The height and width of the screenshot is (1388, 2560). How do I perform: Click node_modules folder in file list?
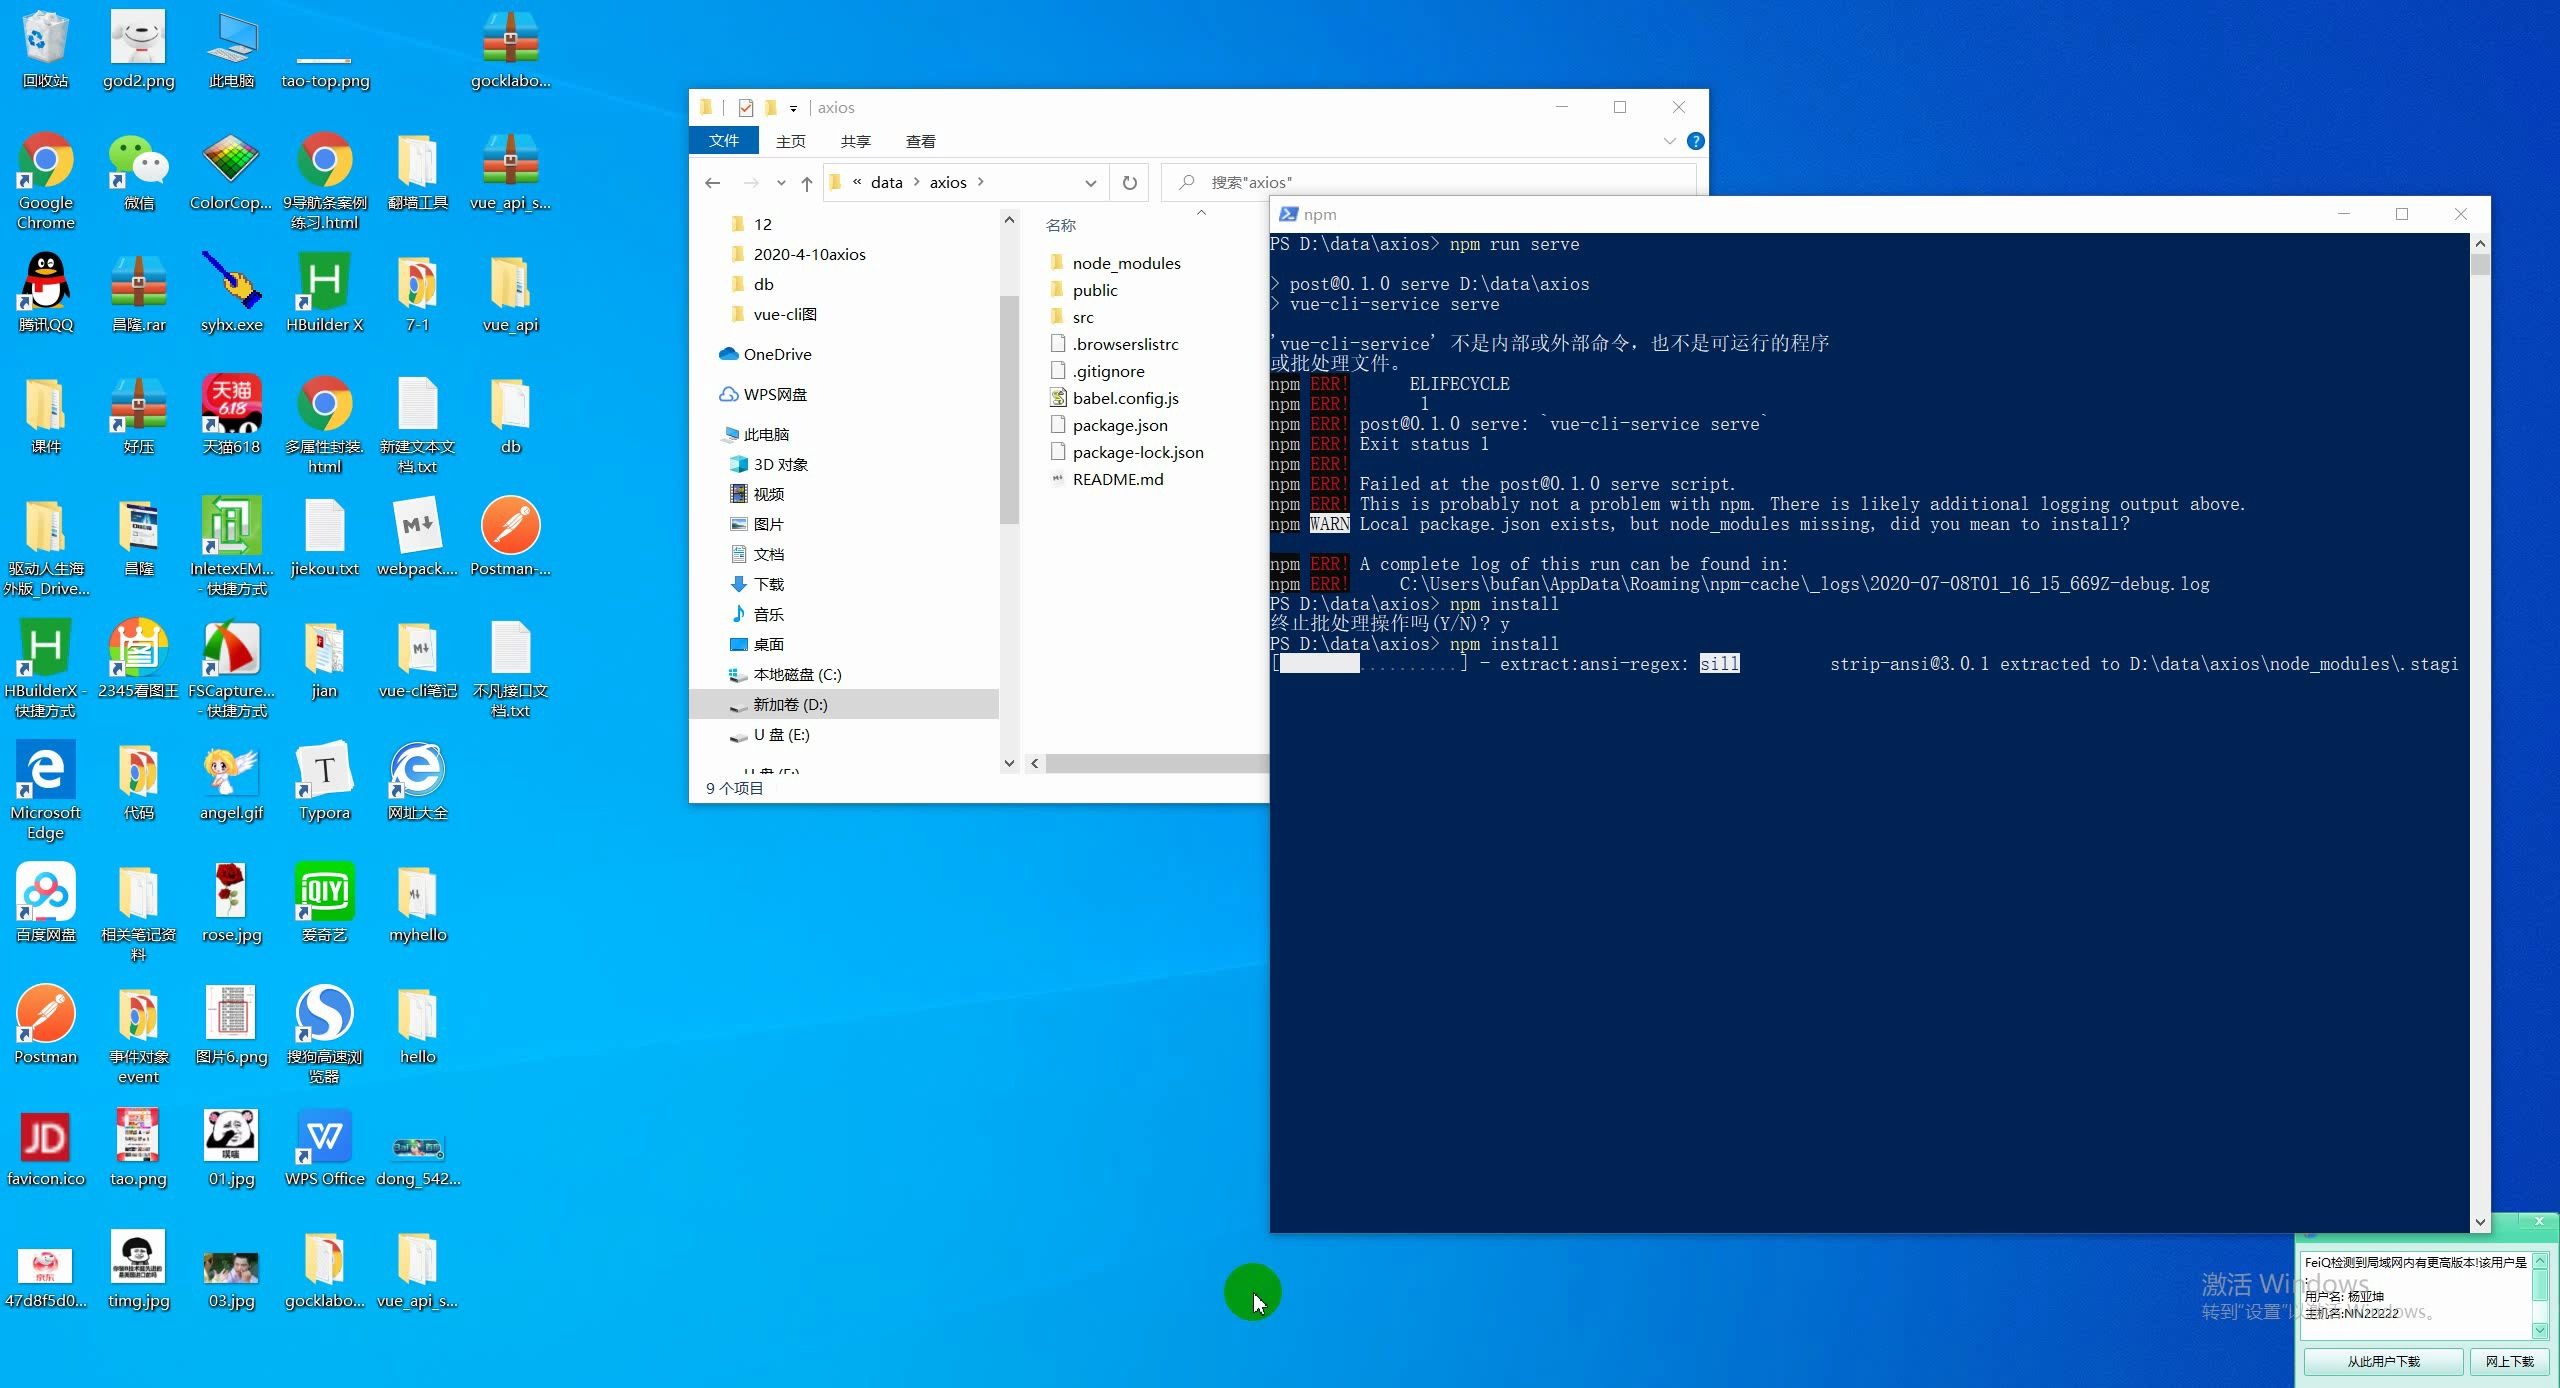click(x=1126, y=262)
